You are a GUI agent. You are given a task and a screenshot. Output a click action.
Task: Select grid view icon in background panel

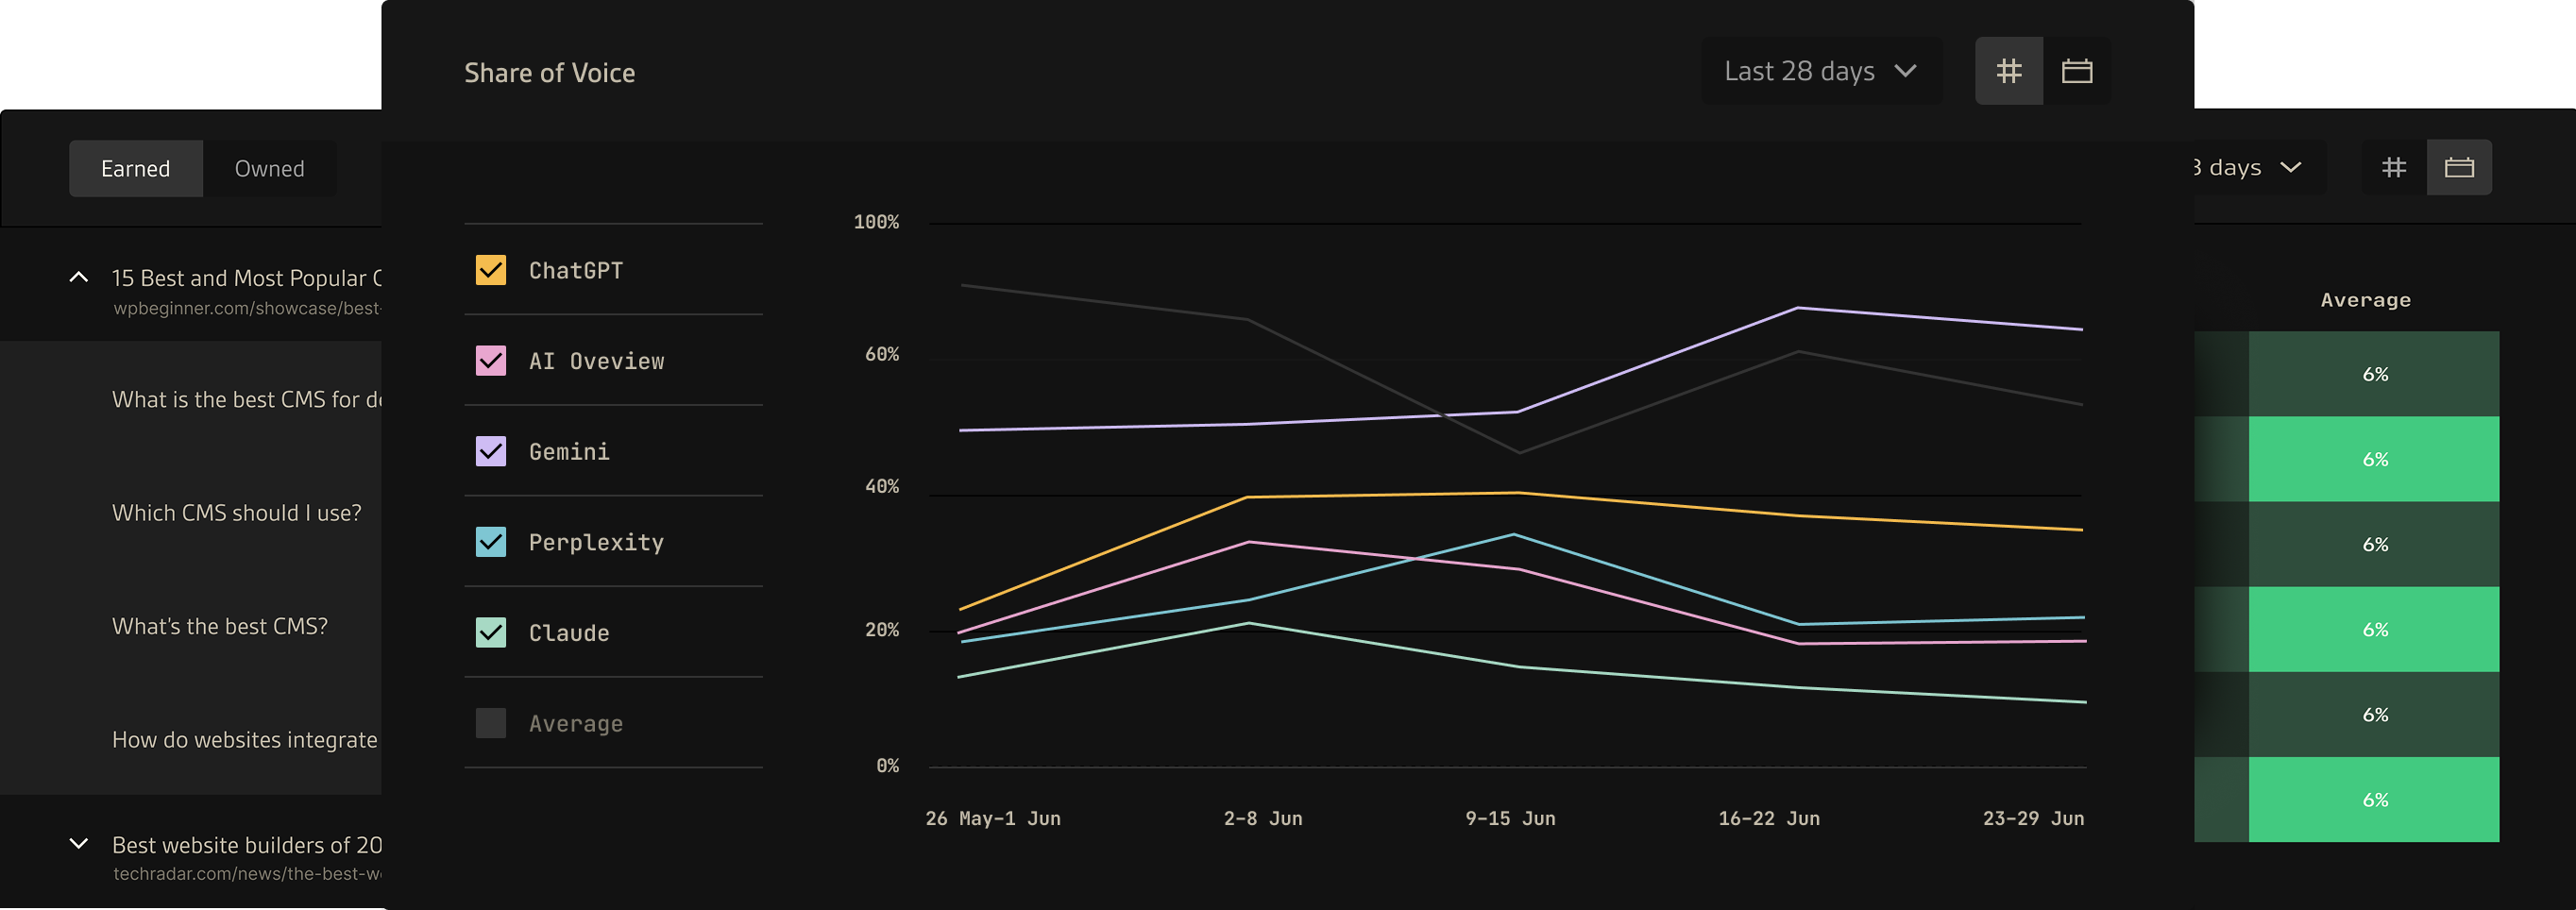click(x=2394, y=167)
